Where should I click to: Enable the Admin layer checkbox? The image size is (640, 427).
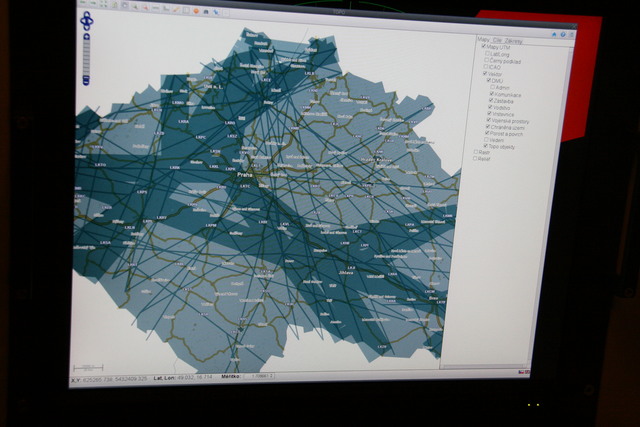[493, 87]
